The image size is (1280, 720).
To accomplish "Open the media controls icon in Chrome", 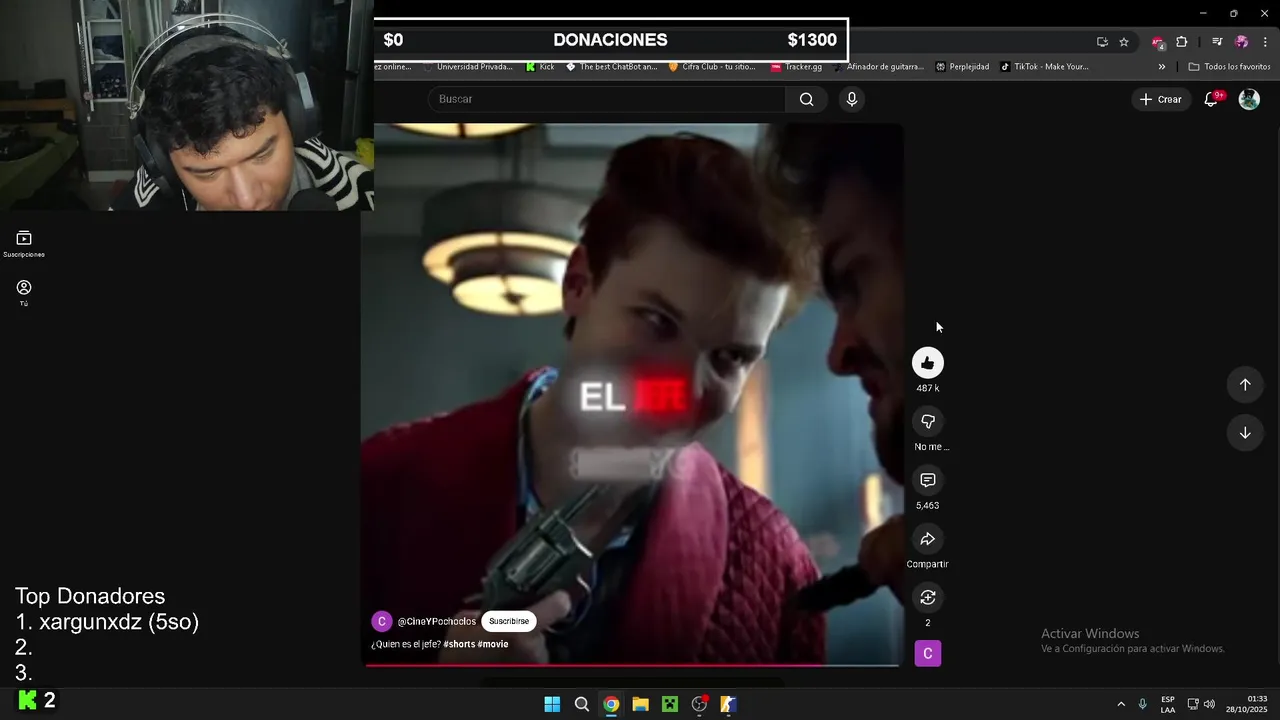I will point(1217,42).
